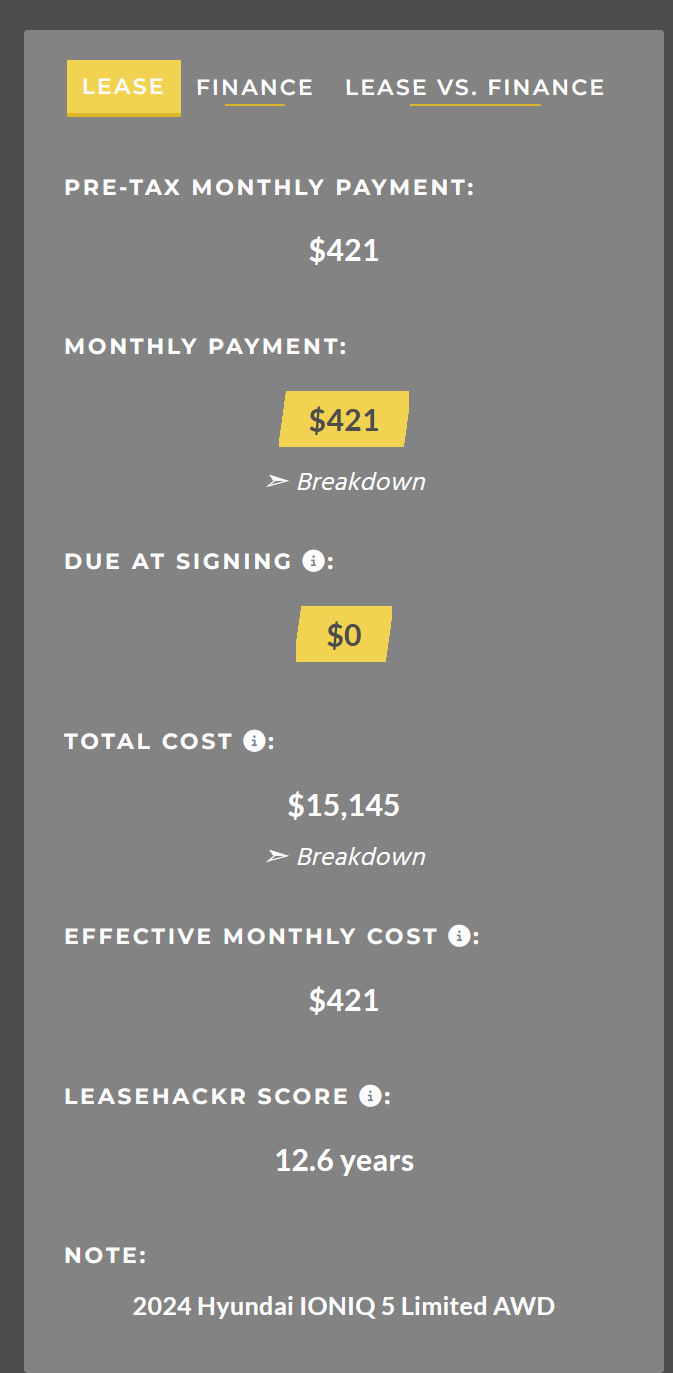Select the pre-tax monthly payment $421 amount

344,250
